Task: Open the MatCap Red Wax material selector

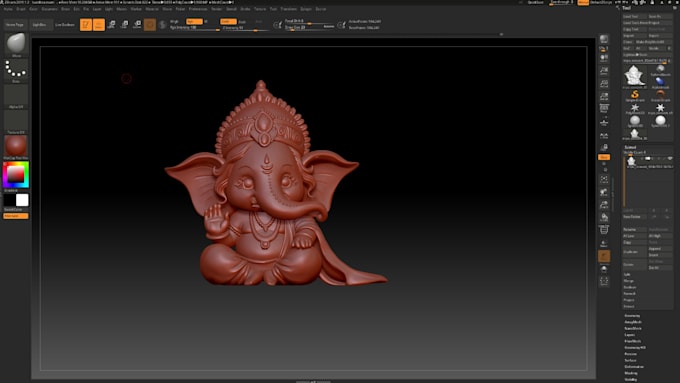Action: click(x=16, y=147)
